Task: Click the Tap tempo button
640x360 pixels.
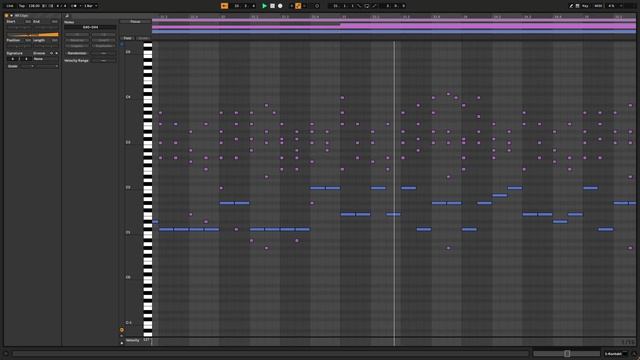Action: pyautogui.click(x=22, y=6)
